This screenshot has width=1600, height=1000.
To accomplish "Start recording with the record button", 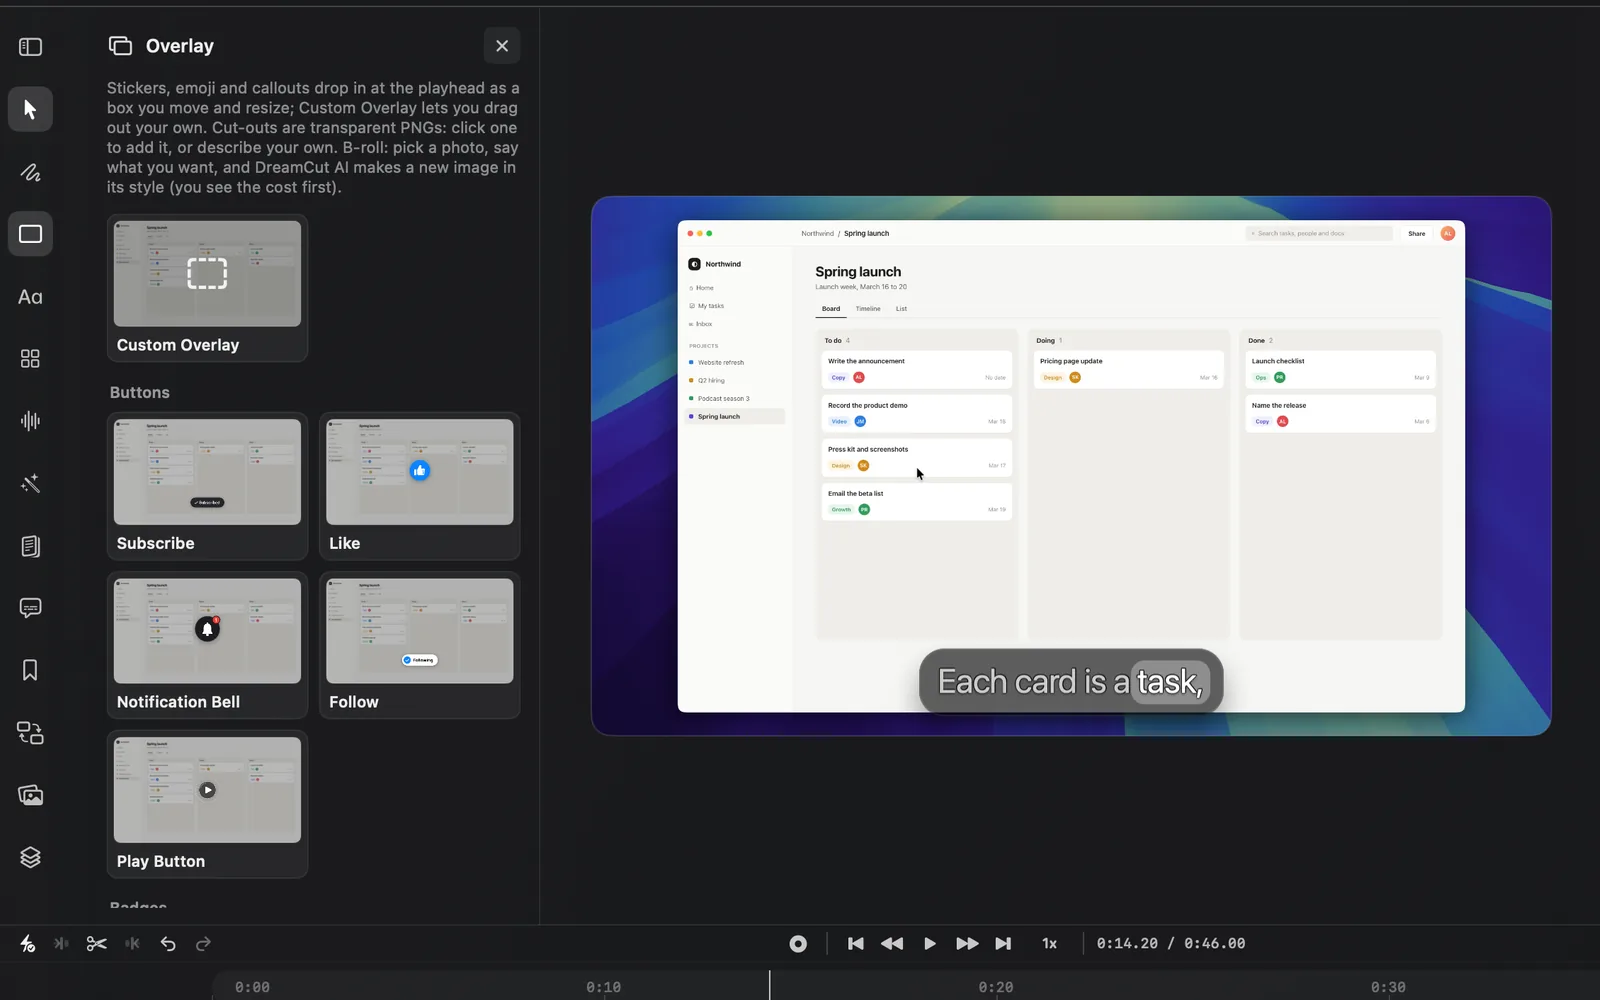I will point(798,943).
